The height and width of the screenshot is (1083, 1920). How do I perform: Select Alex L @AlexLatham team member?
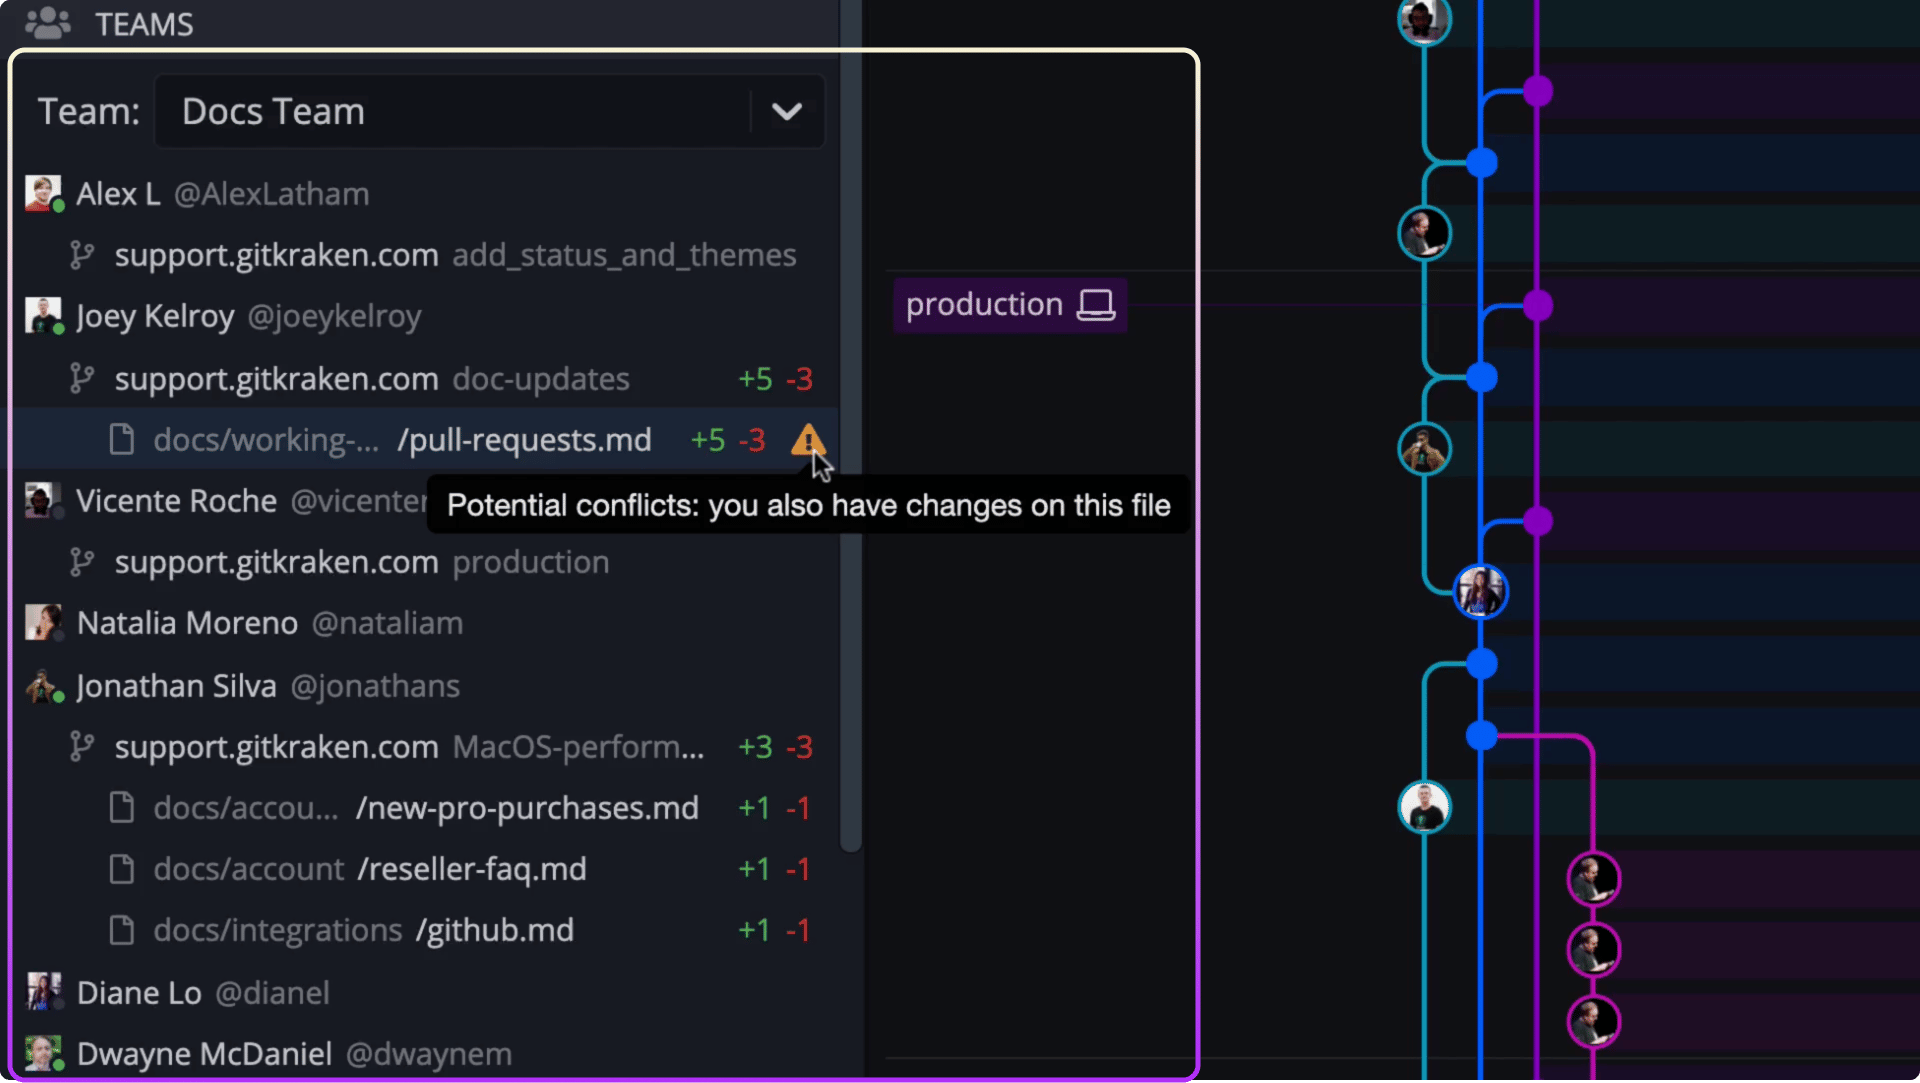pyautogui.click(x=424, y=194)
